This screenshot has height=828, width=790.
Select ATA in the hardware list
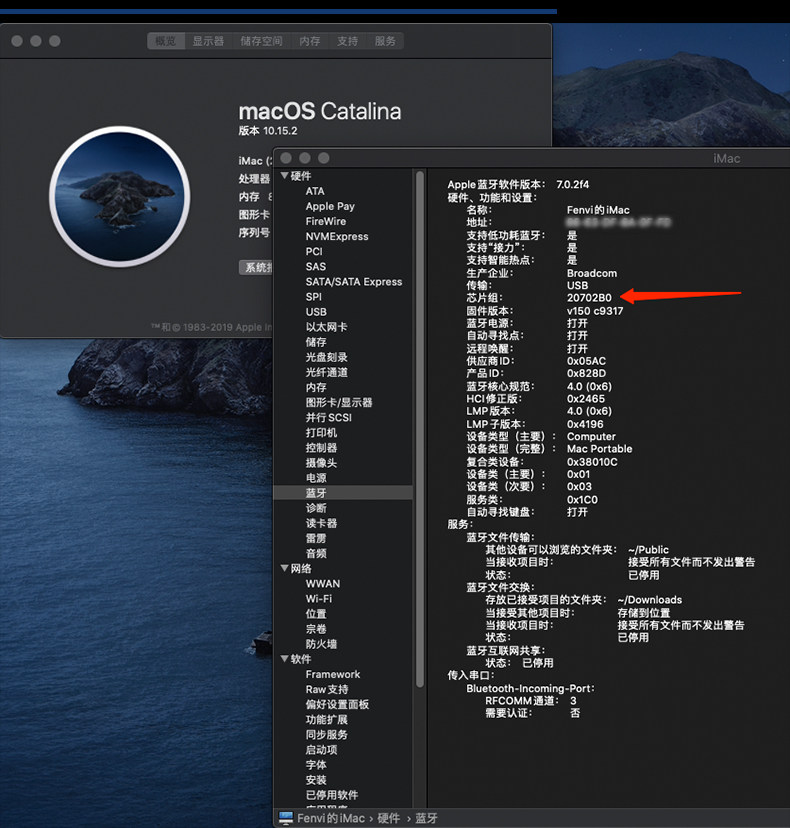click(x=315, y=191)
